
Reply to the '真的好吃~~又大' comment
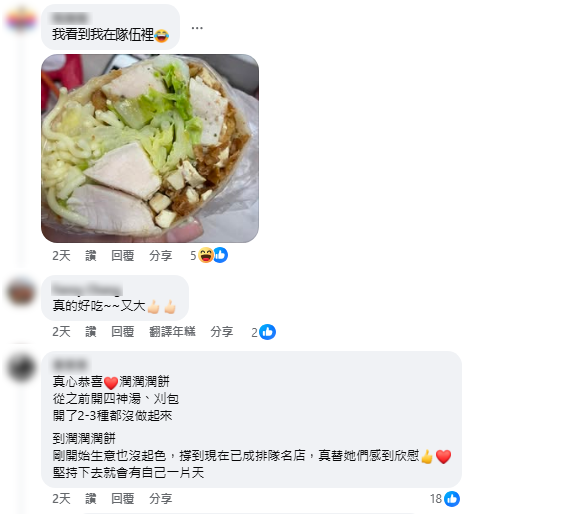[123, 332]
